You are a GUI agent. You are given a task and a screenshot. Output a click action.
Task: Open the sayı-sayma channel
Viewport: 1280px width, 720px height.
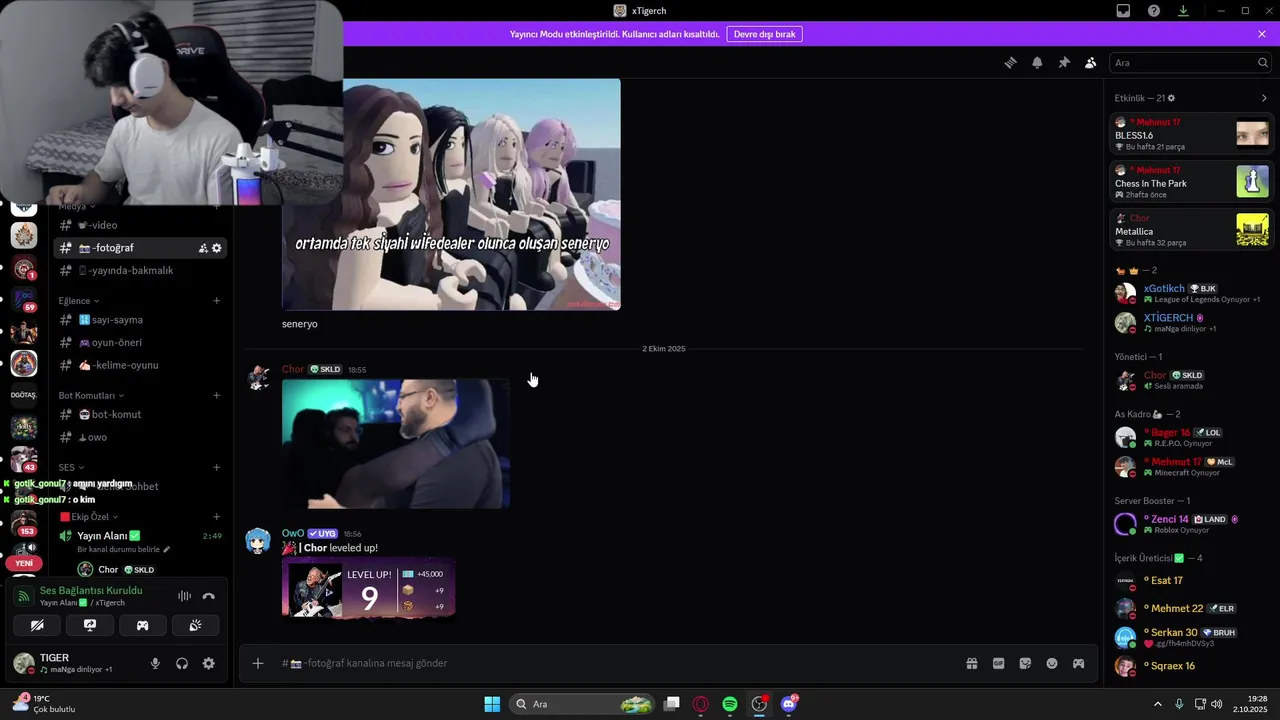pyautogui.click(x=140, y=320)
